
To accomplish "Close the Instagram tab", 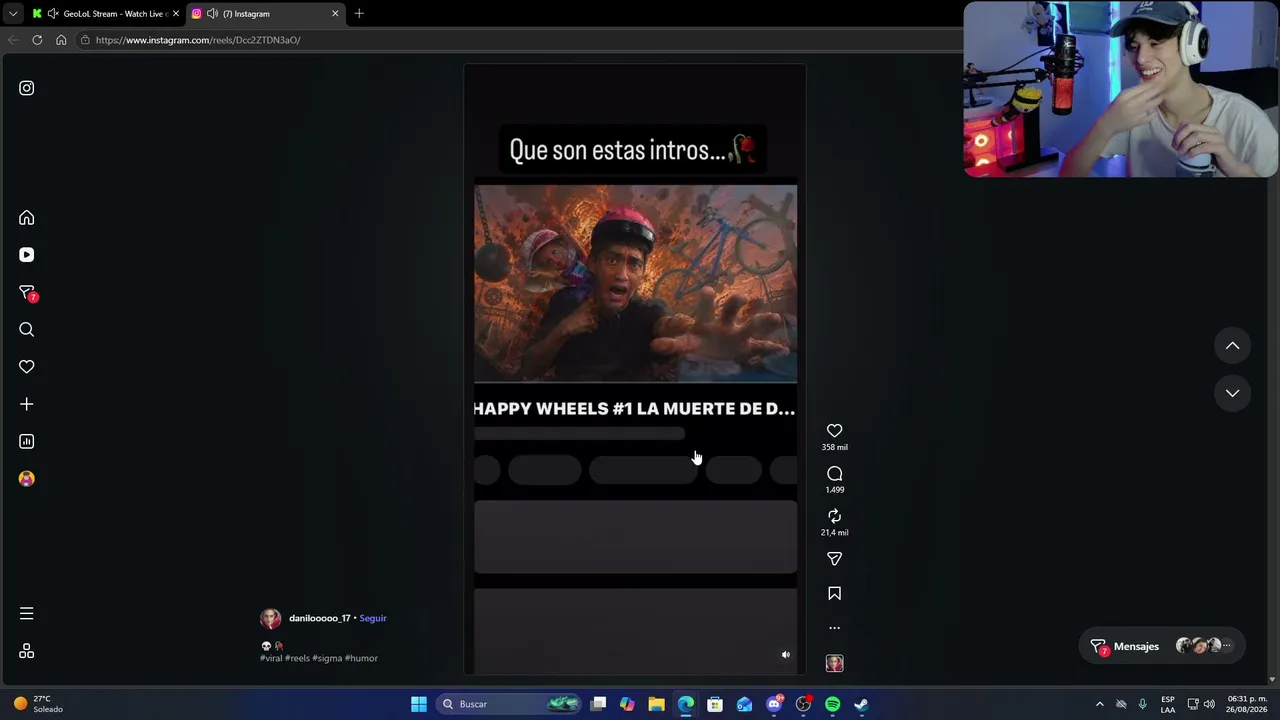I will 335,14.
